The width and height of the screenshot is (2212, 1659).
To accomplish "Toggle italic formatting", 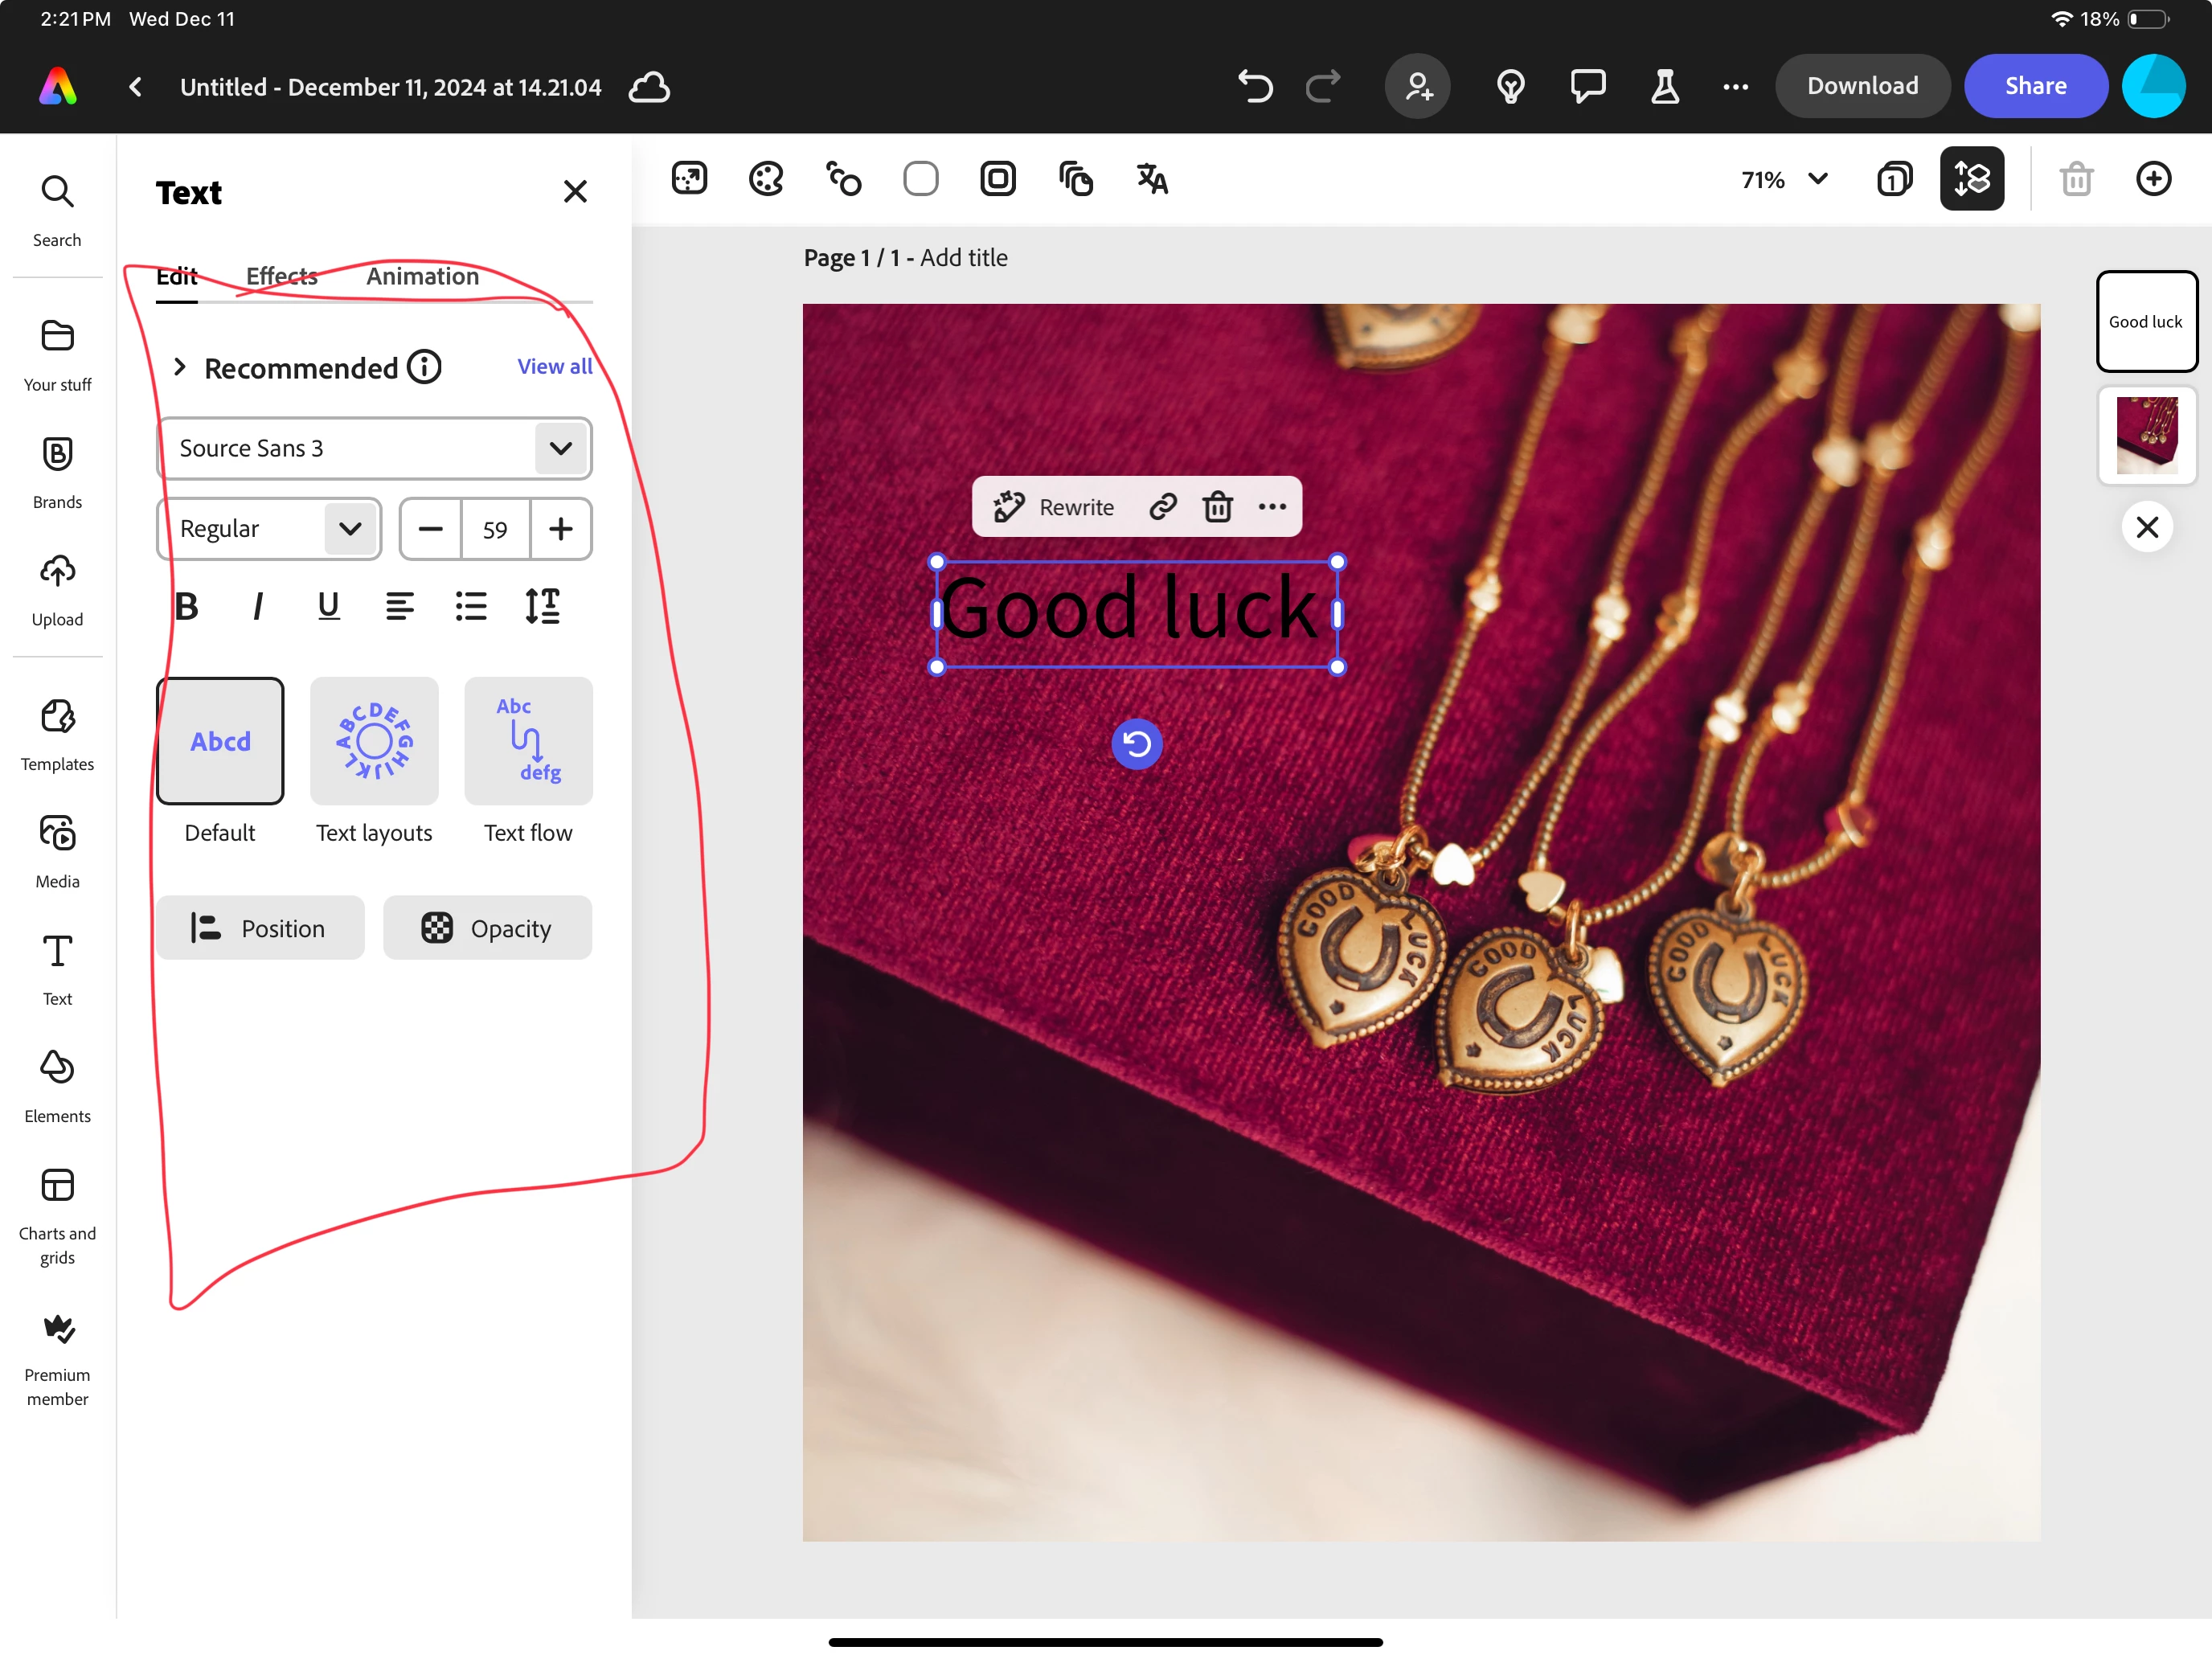I will [258, 606].
